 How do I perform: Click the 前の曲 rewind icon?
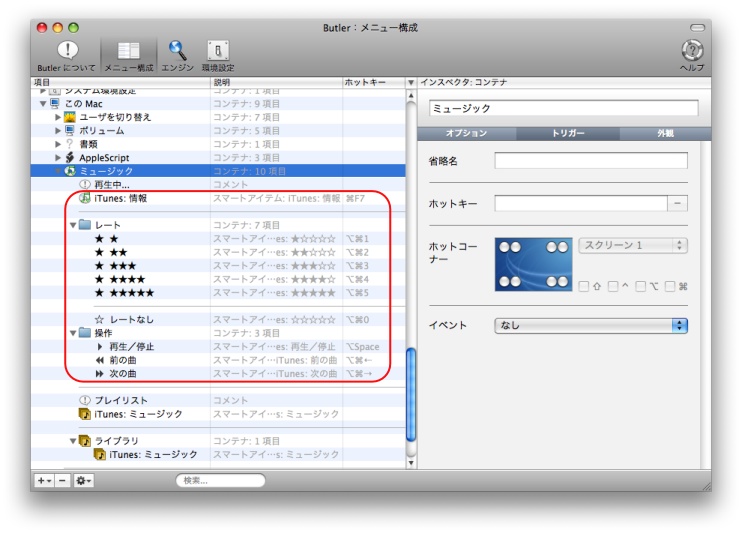[99, 360]
